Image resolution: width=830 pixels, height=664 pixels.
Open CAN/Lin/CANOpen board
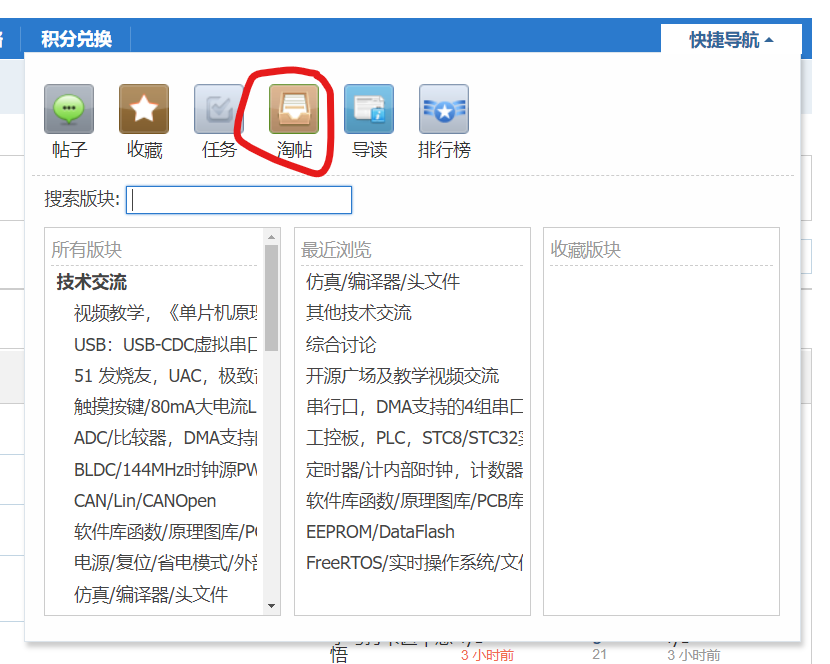[145, 500]
